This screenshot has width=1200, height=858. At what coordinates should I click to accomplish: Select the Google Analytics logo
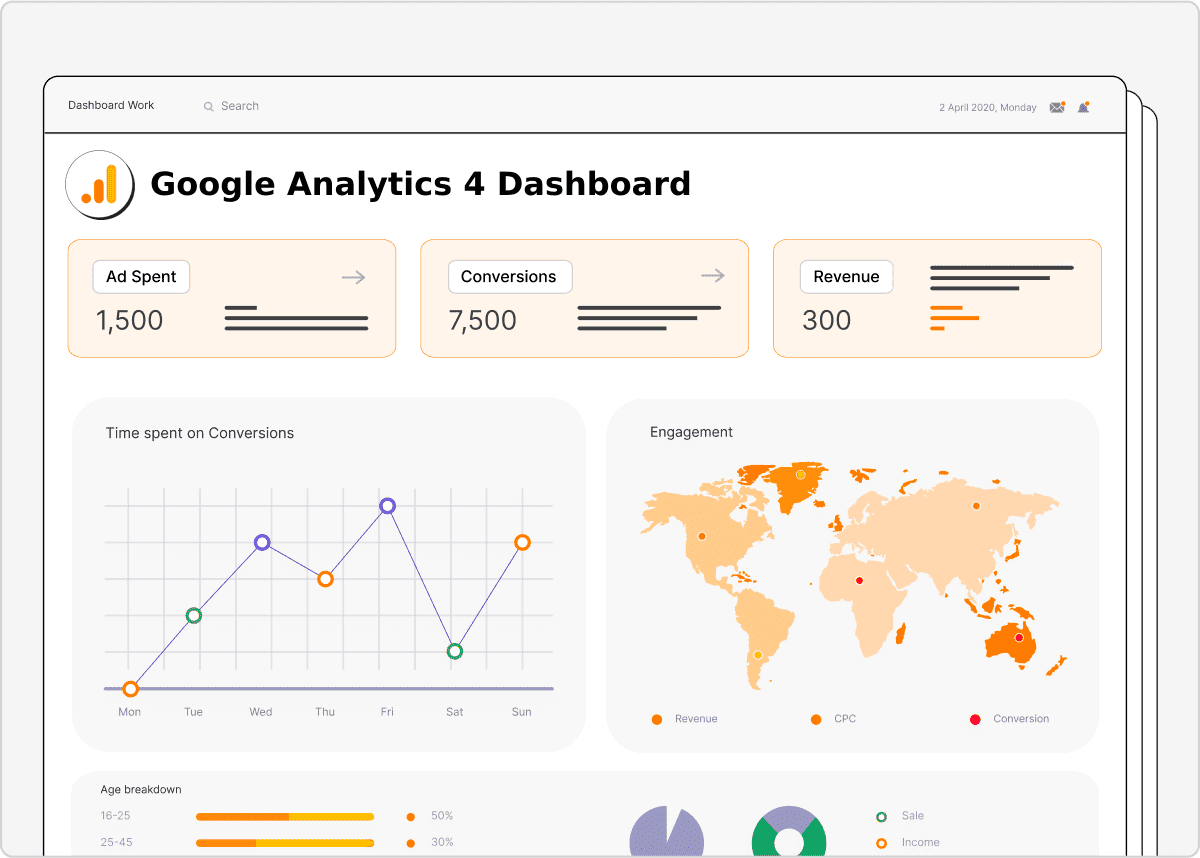(99, 184)
